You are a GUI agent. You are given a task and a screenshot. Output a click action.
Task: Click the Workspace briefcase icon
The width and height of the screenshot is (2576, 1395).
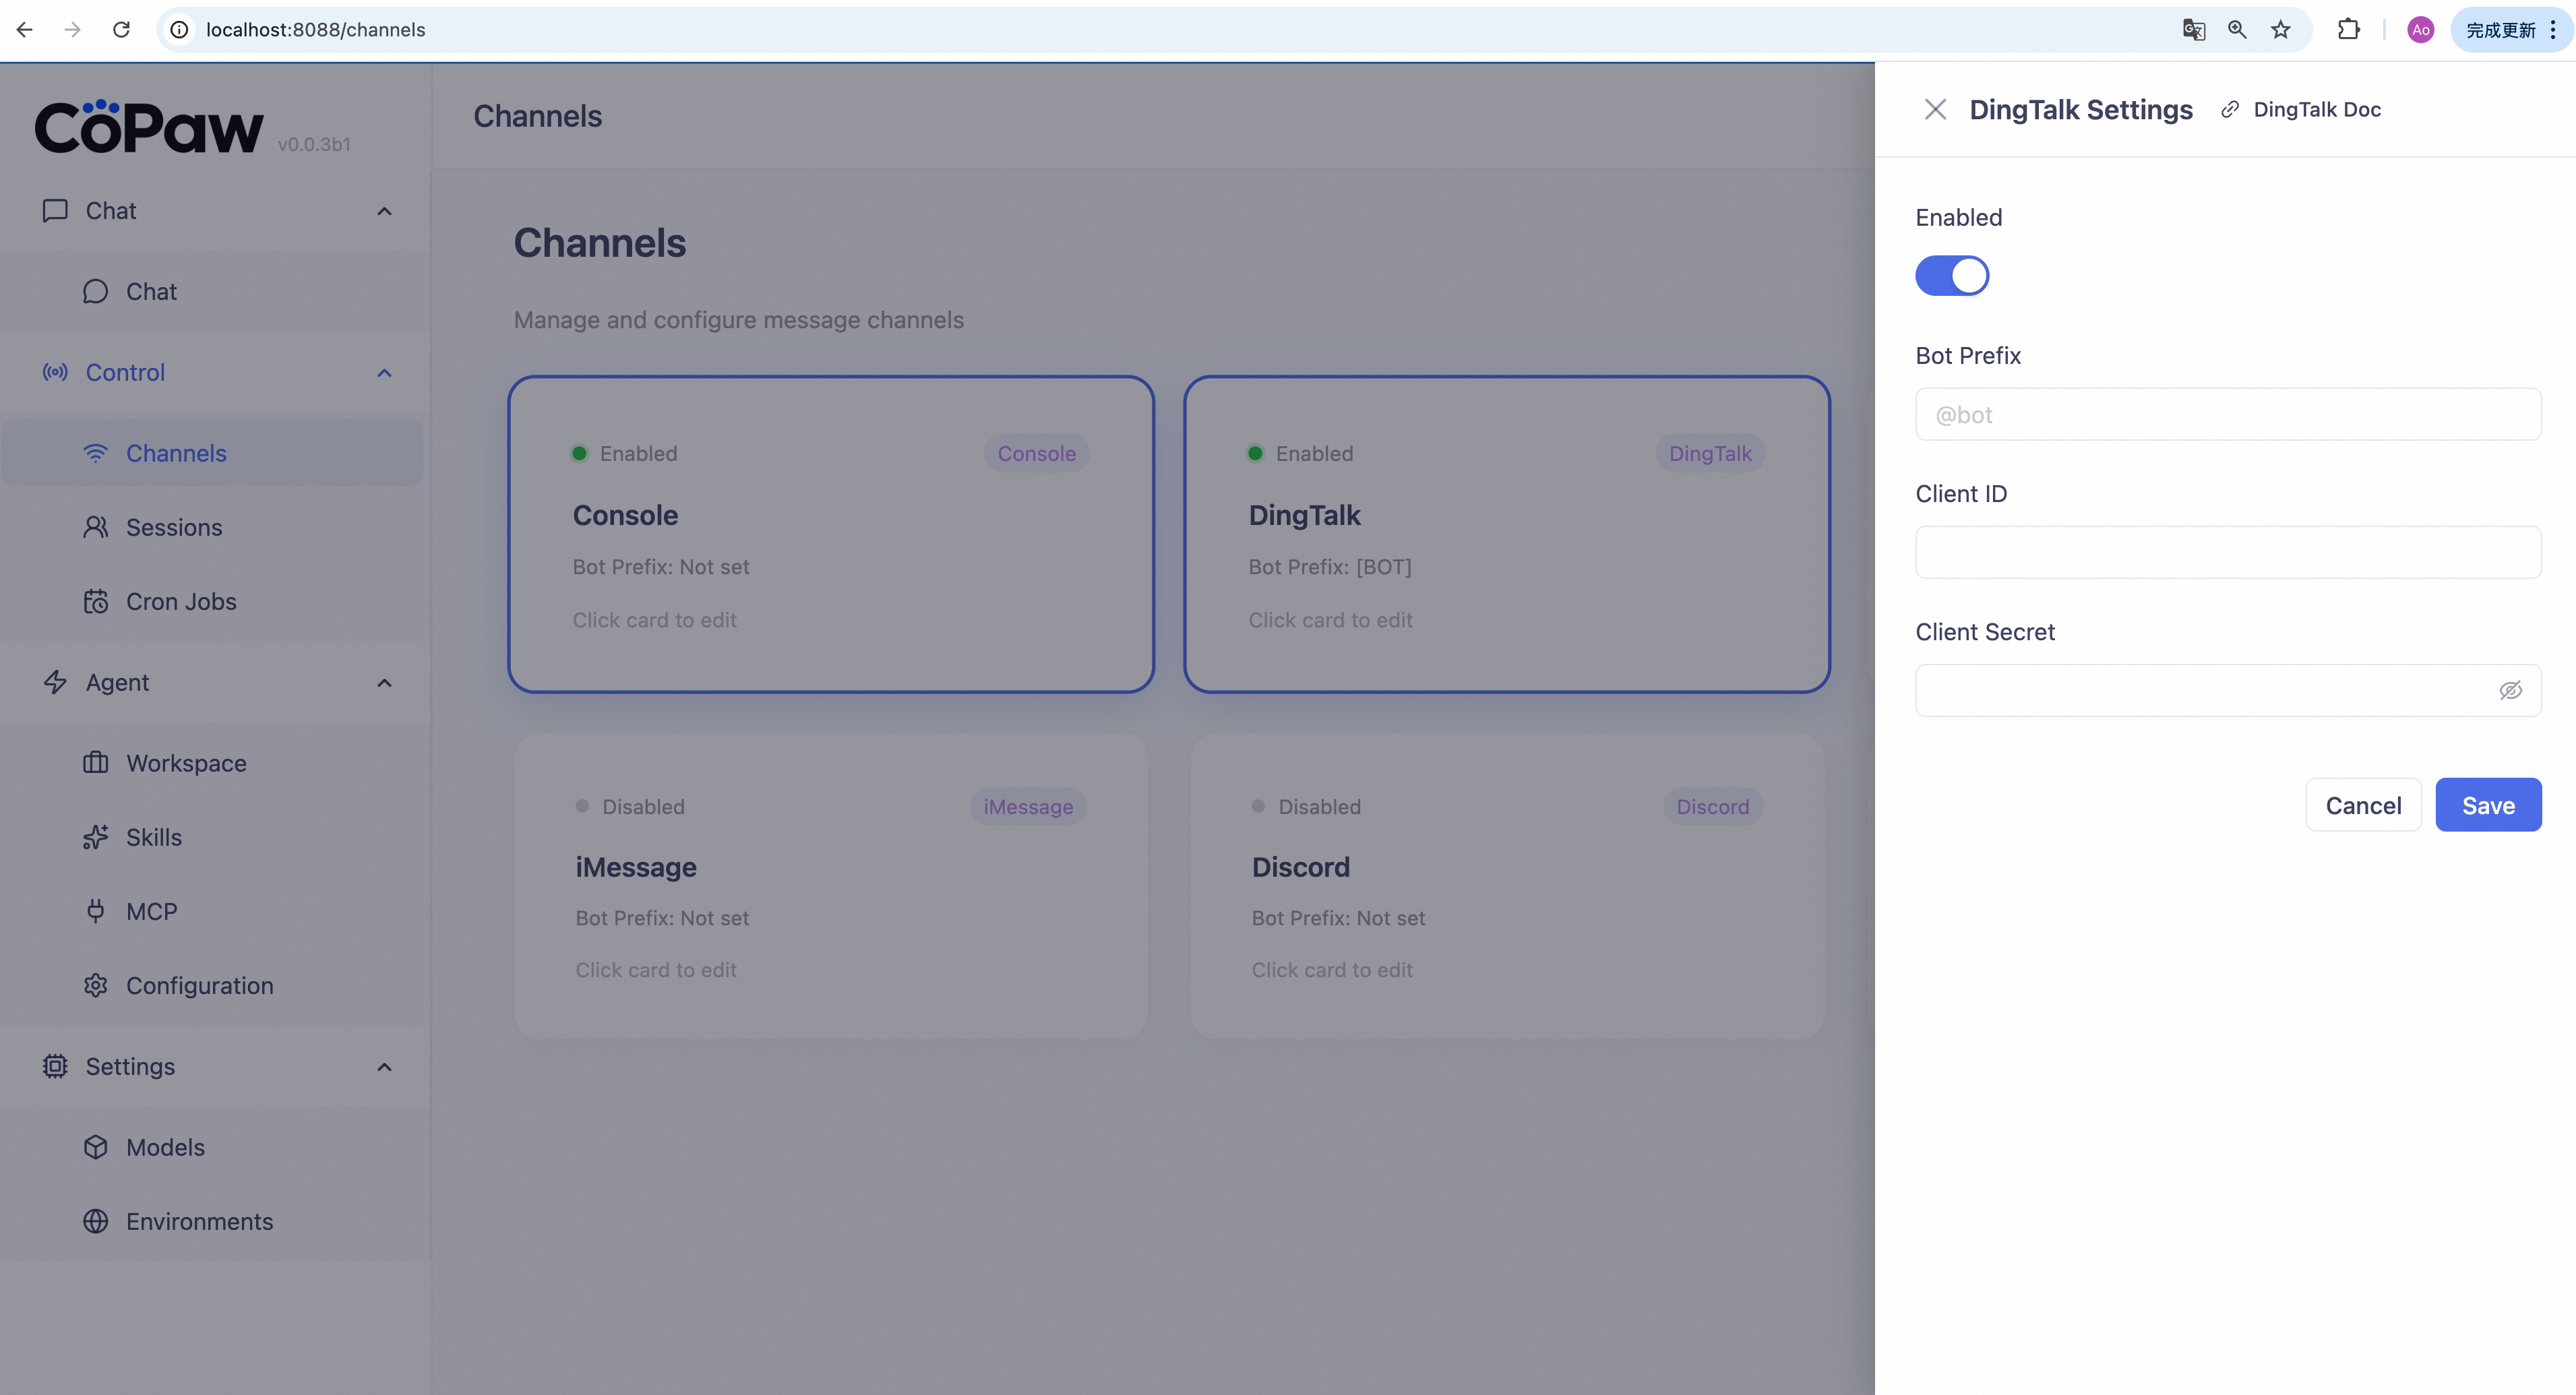point(95,763)
